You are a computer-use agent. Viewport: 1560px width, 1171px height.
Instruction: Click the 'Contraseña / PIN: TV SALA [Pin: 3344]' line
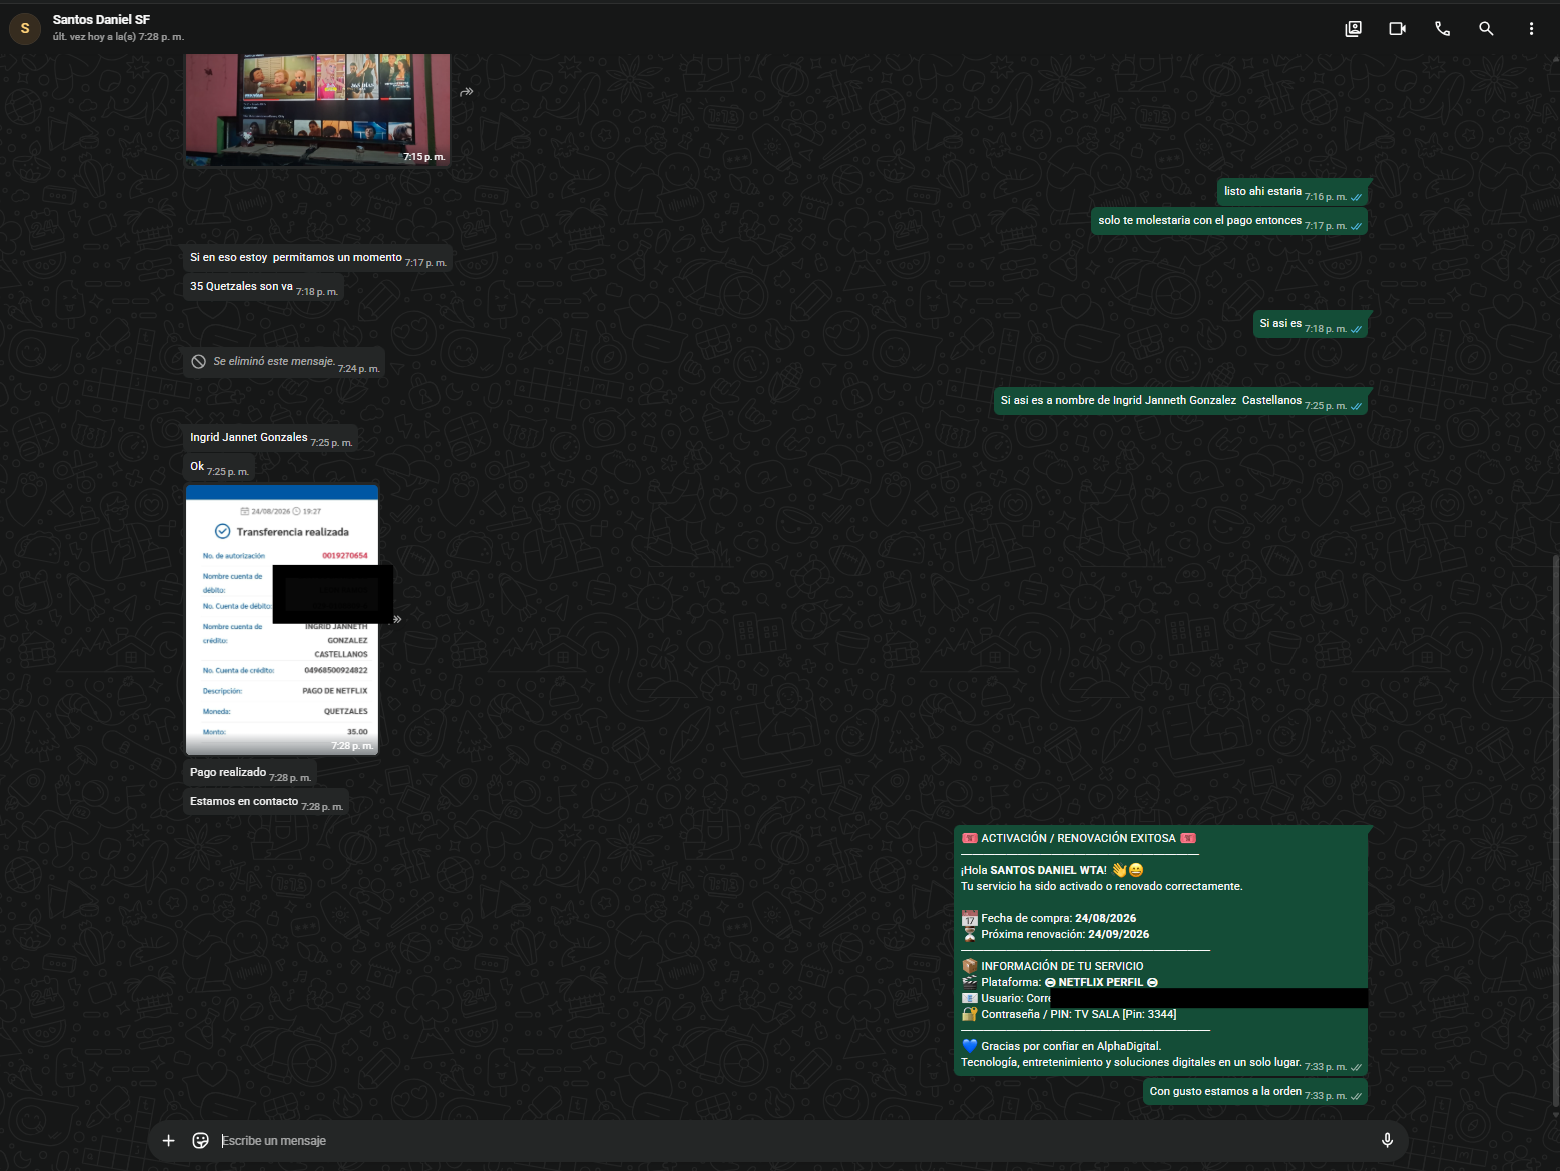[x=1069, y=1015]
